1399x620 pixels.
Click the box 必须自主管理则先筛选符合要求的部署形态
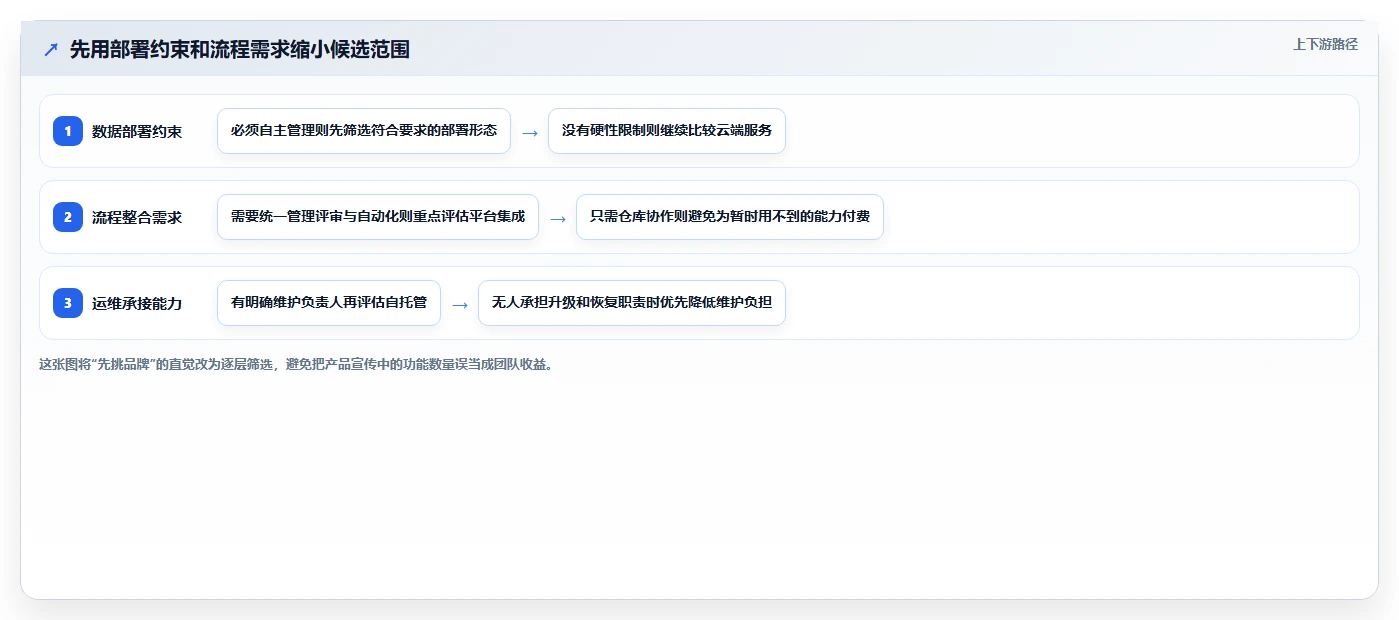[364, 131]
